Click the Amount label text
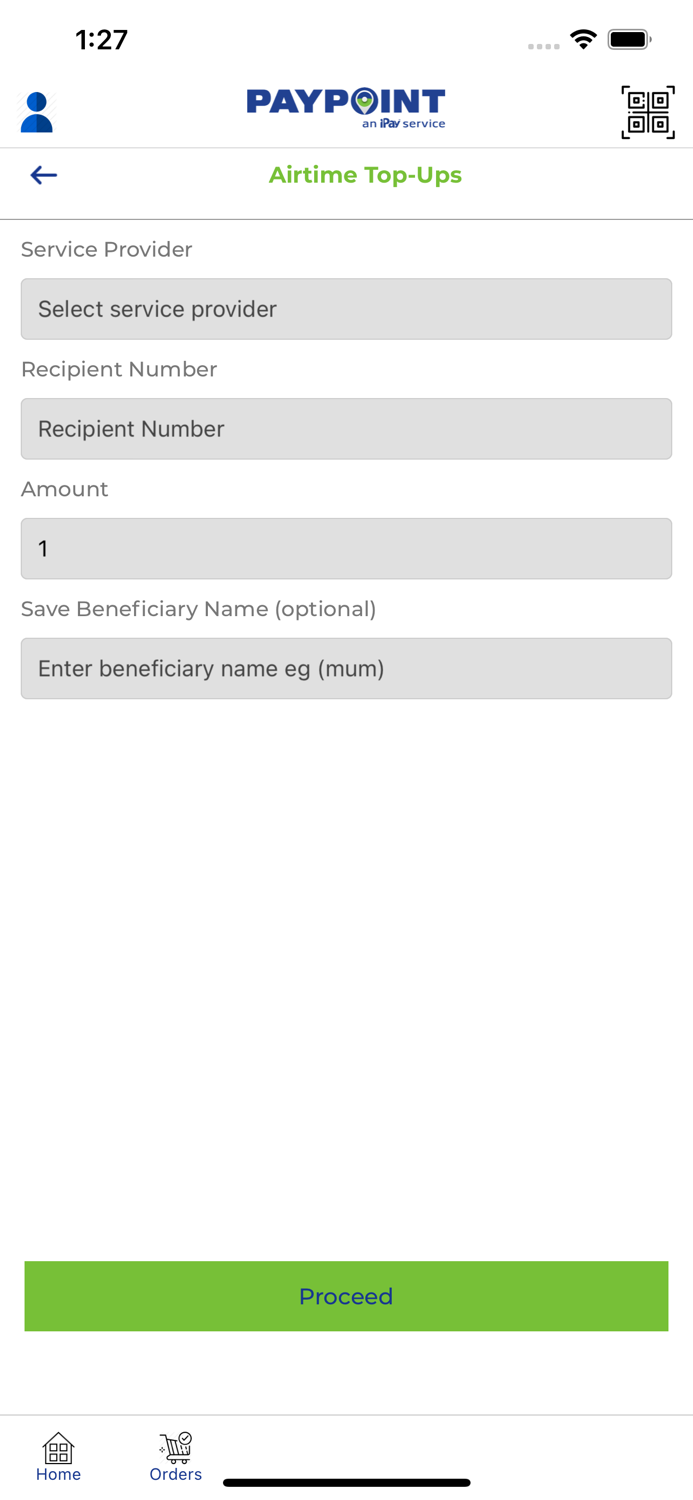693x1500 pixels. tap(65, 489)
